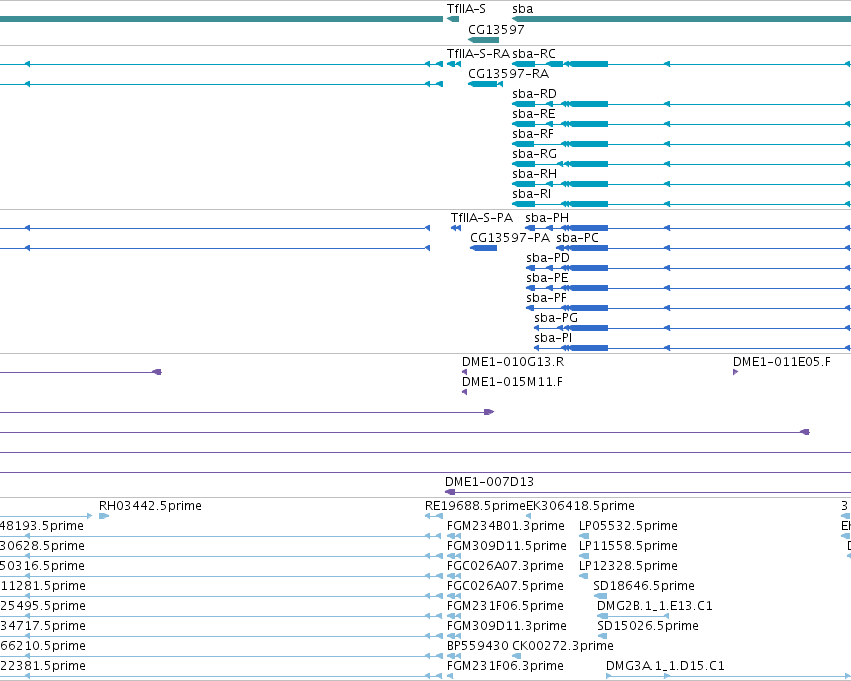The image size is (851, 681).
Task: Click the CG13597-PA protein bar
Action: [x=484, y=248]
